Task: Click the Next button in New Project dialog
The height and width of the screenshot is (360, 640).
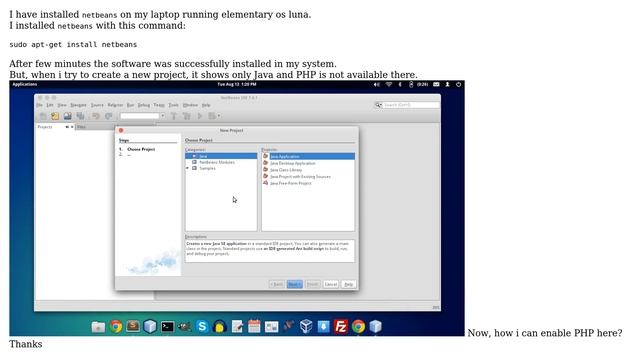Action: pyautogui.click(x=295, y=284)
